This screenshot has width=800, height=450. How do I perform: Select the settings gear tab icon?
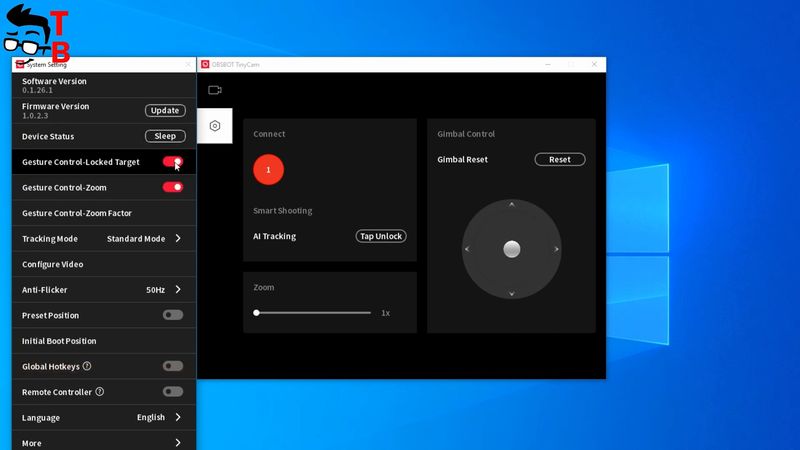[215, 126]
